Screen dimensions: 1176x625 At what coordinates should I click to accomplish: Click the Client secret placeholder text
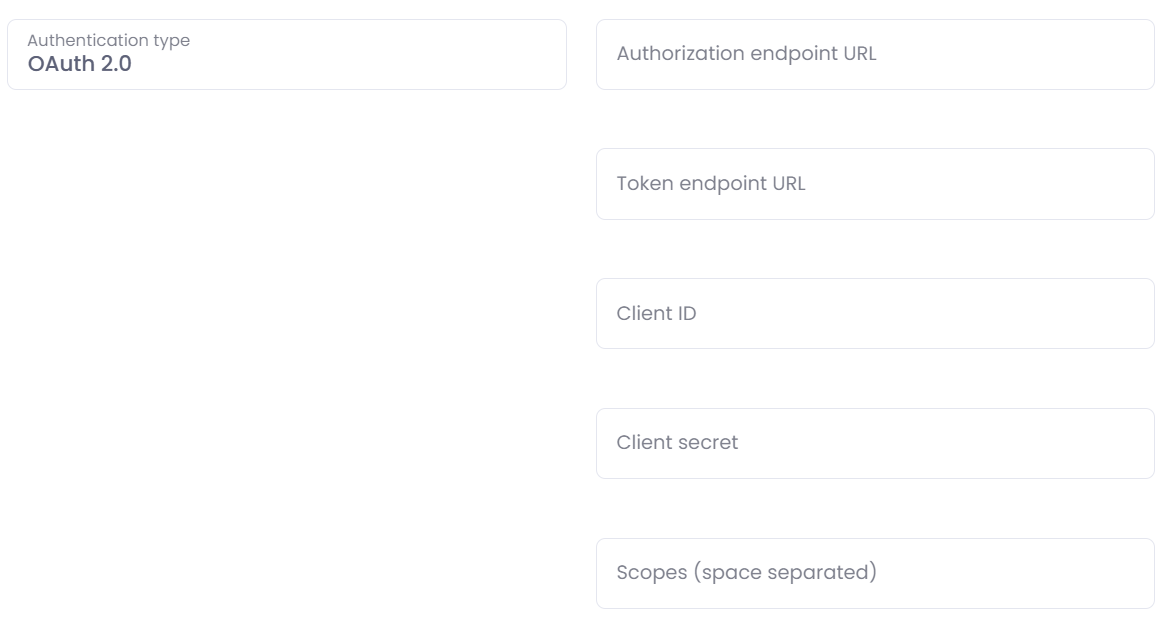pos(677,443)
